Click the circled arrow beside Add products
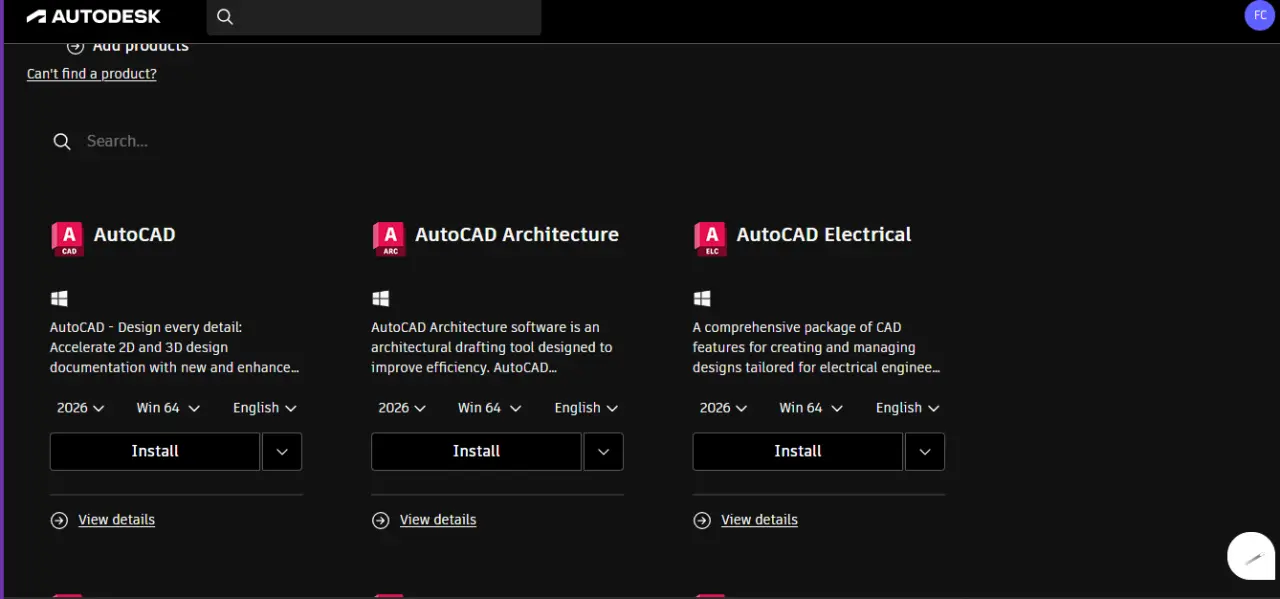This screenshot has width=1280, height=599. 75,46
